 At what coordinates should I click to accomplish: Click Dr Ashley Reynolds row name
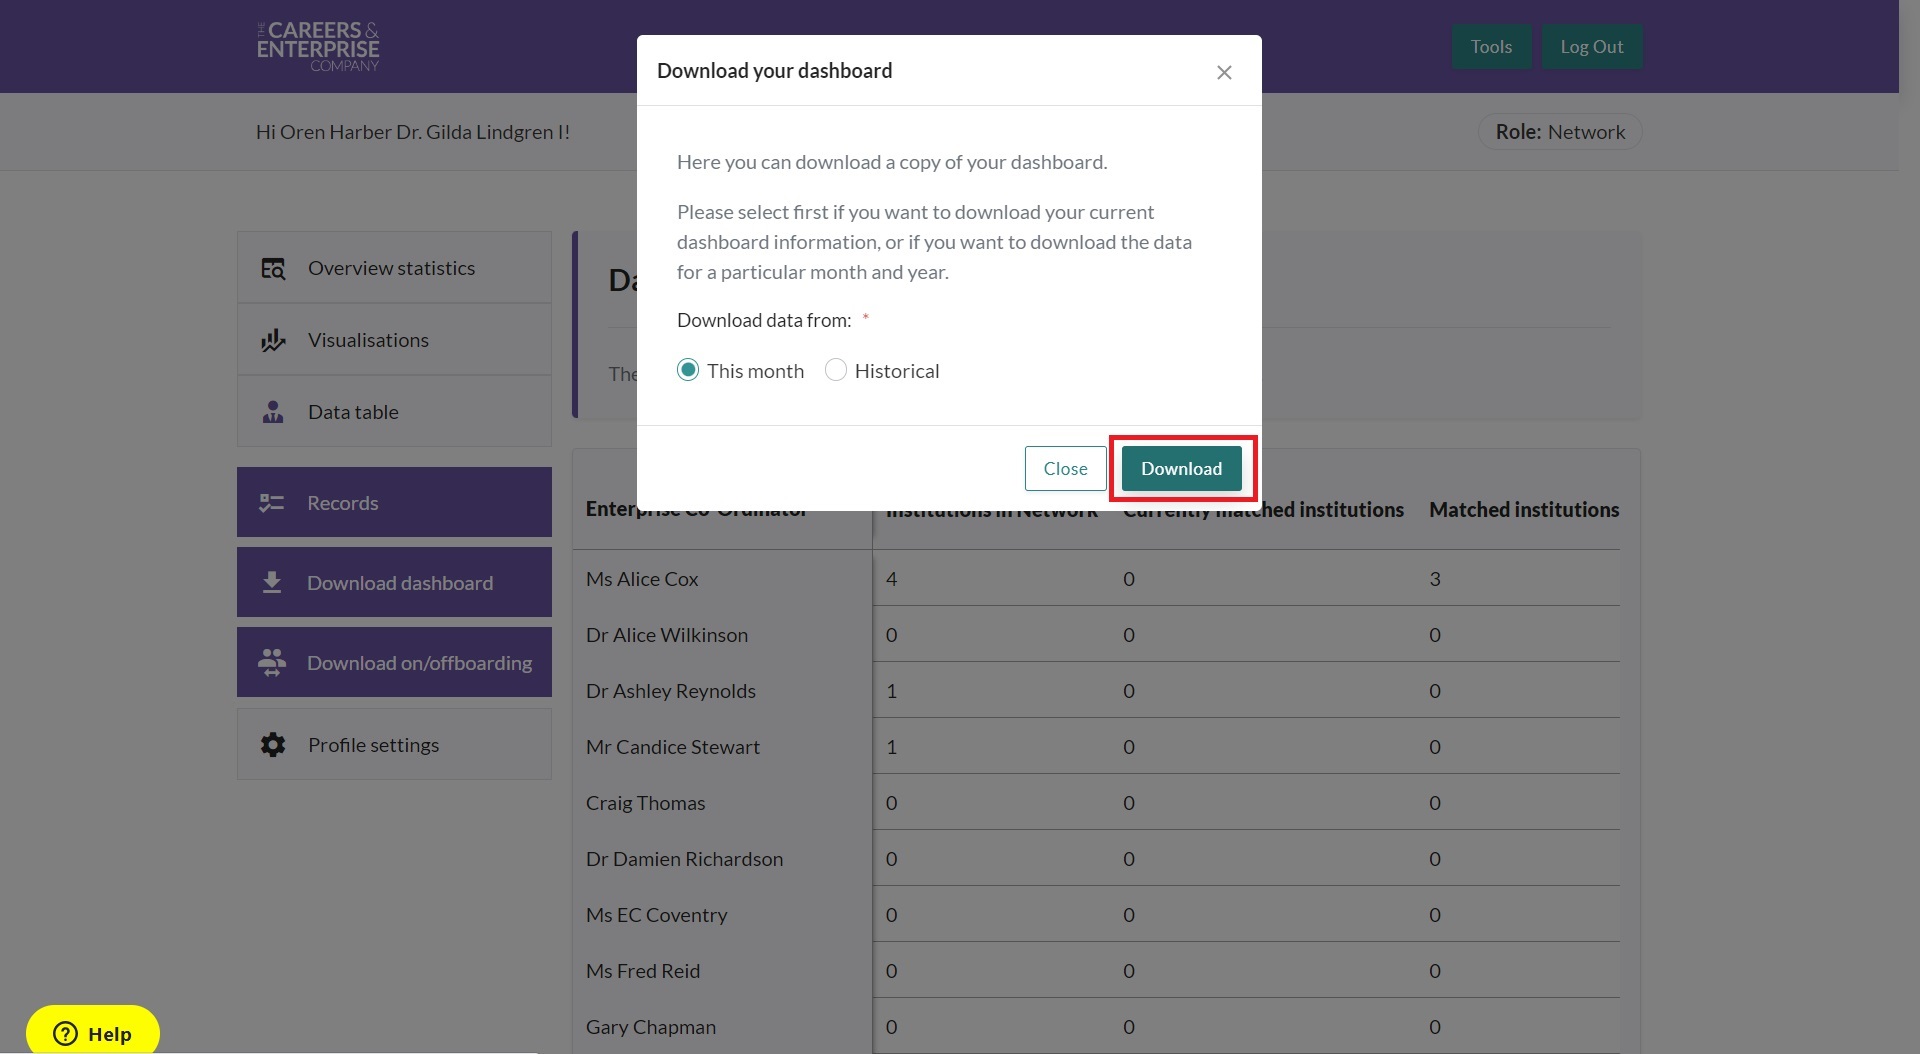pyautogui.click(x=671, y=691)
